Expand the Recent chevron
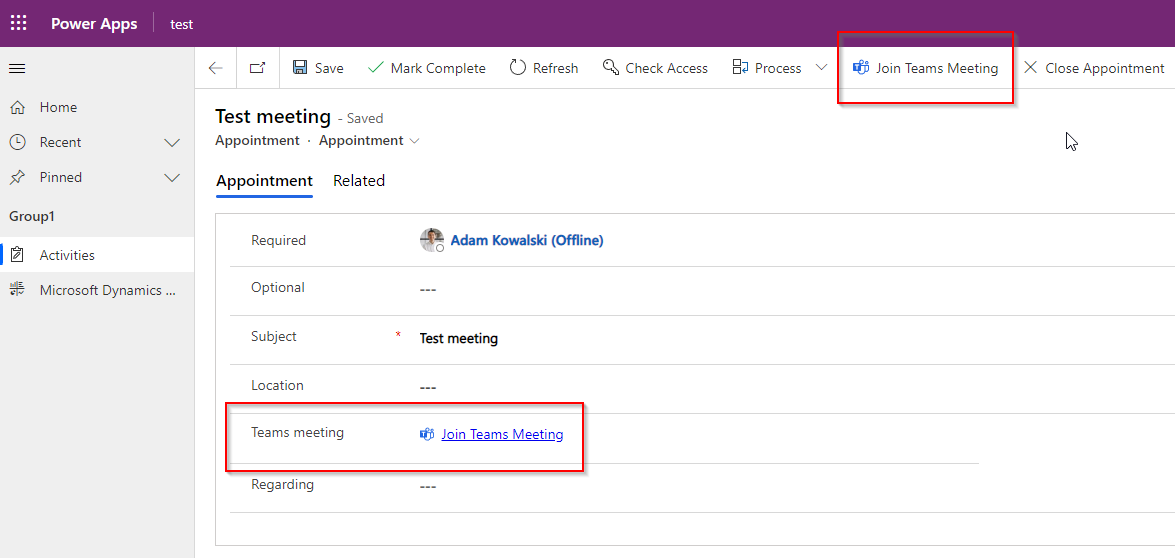Screen dimensions: 1175x558 click(x=172, y=142)
